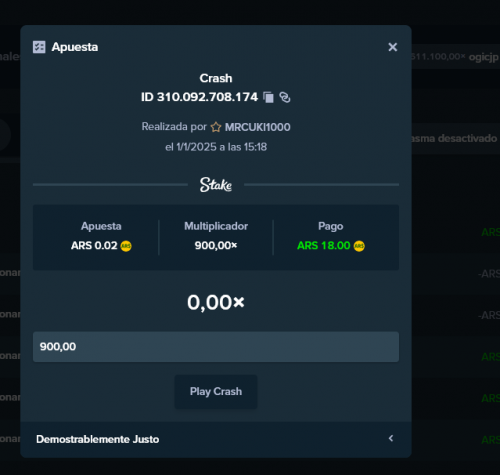Open the Demostrablemente Justo section label

click(98, 439)
